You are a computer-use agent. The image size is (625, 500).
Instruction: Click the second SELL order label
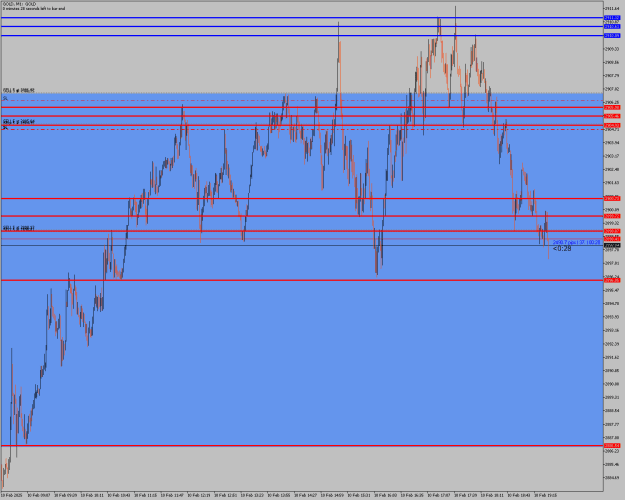pos(18,121)
